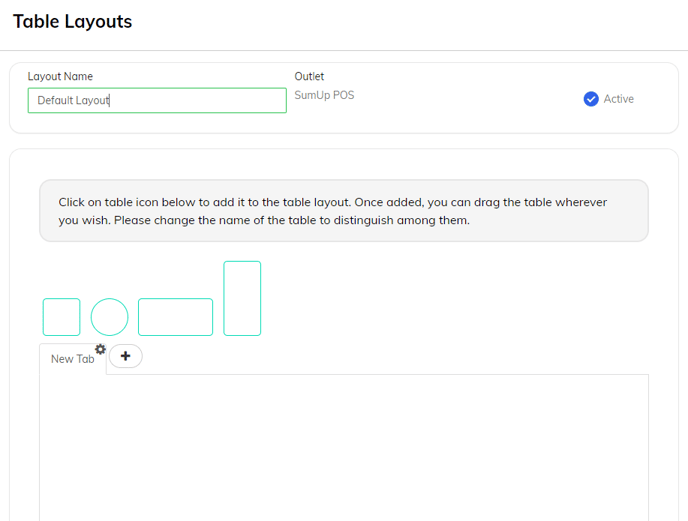Click the Layout Name field label
The width and height of the screenshot is (688, 521).
60,76
